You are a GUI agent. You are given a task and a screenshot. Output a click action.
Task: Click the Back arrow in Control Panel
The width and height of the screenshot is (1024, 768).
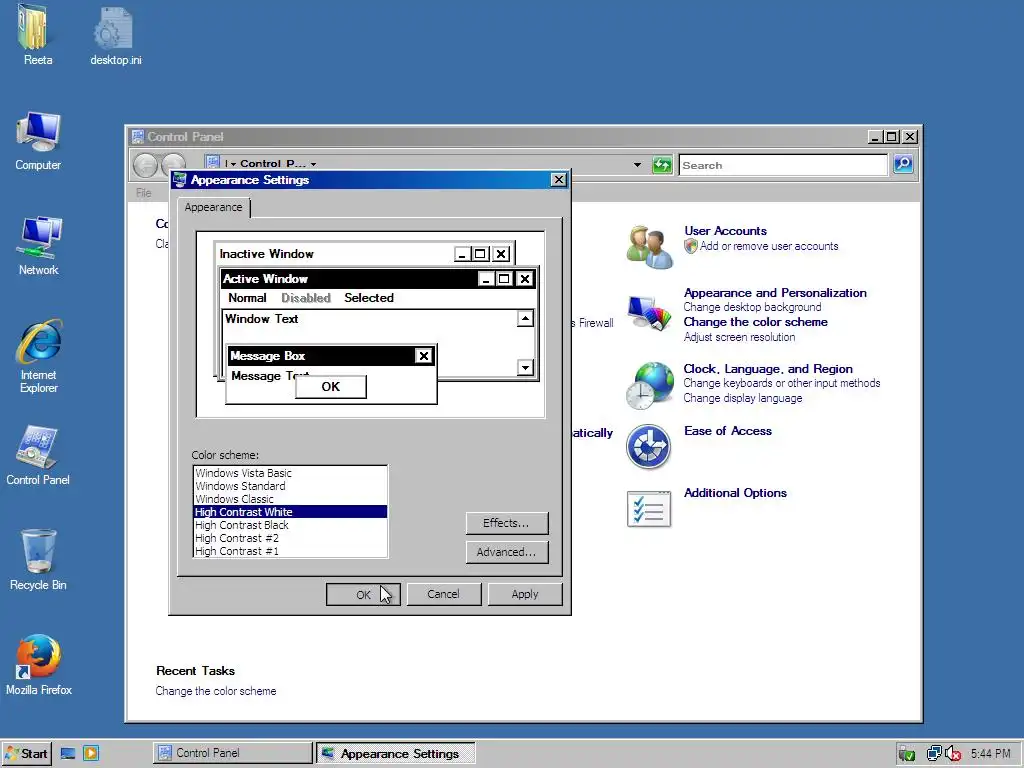[x=145, y=165]
